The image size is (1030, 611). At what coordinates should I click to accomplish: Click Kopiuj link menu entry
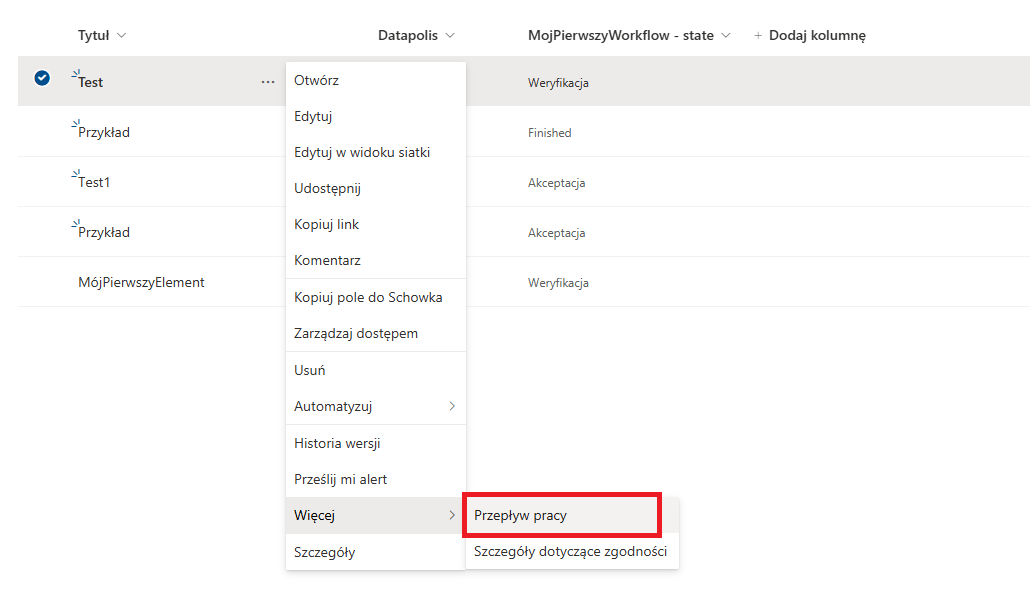pyautogui.click(x=326, y=224)
